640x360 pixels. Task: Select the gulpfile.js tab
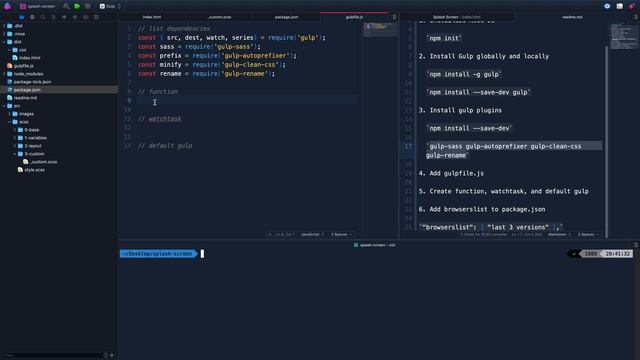[x=354, y=17]
